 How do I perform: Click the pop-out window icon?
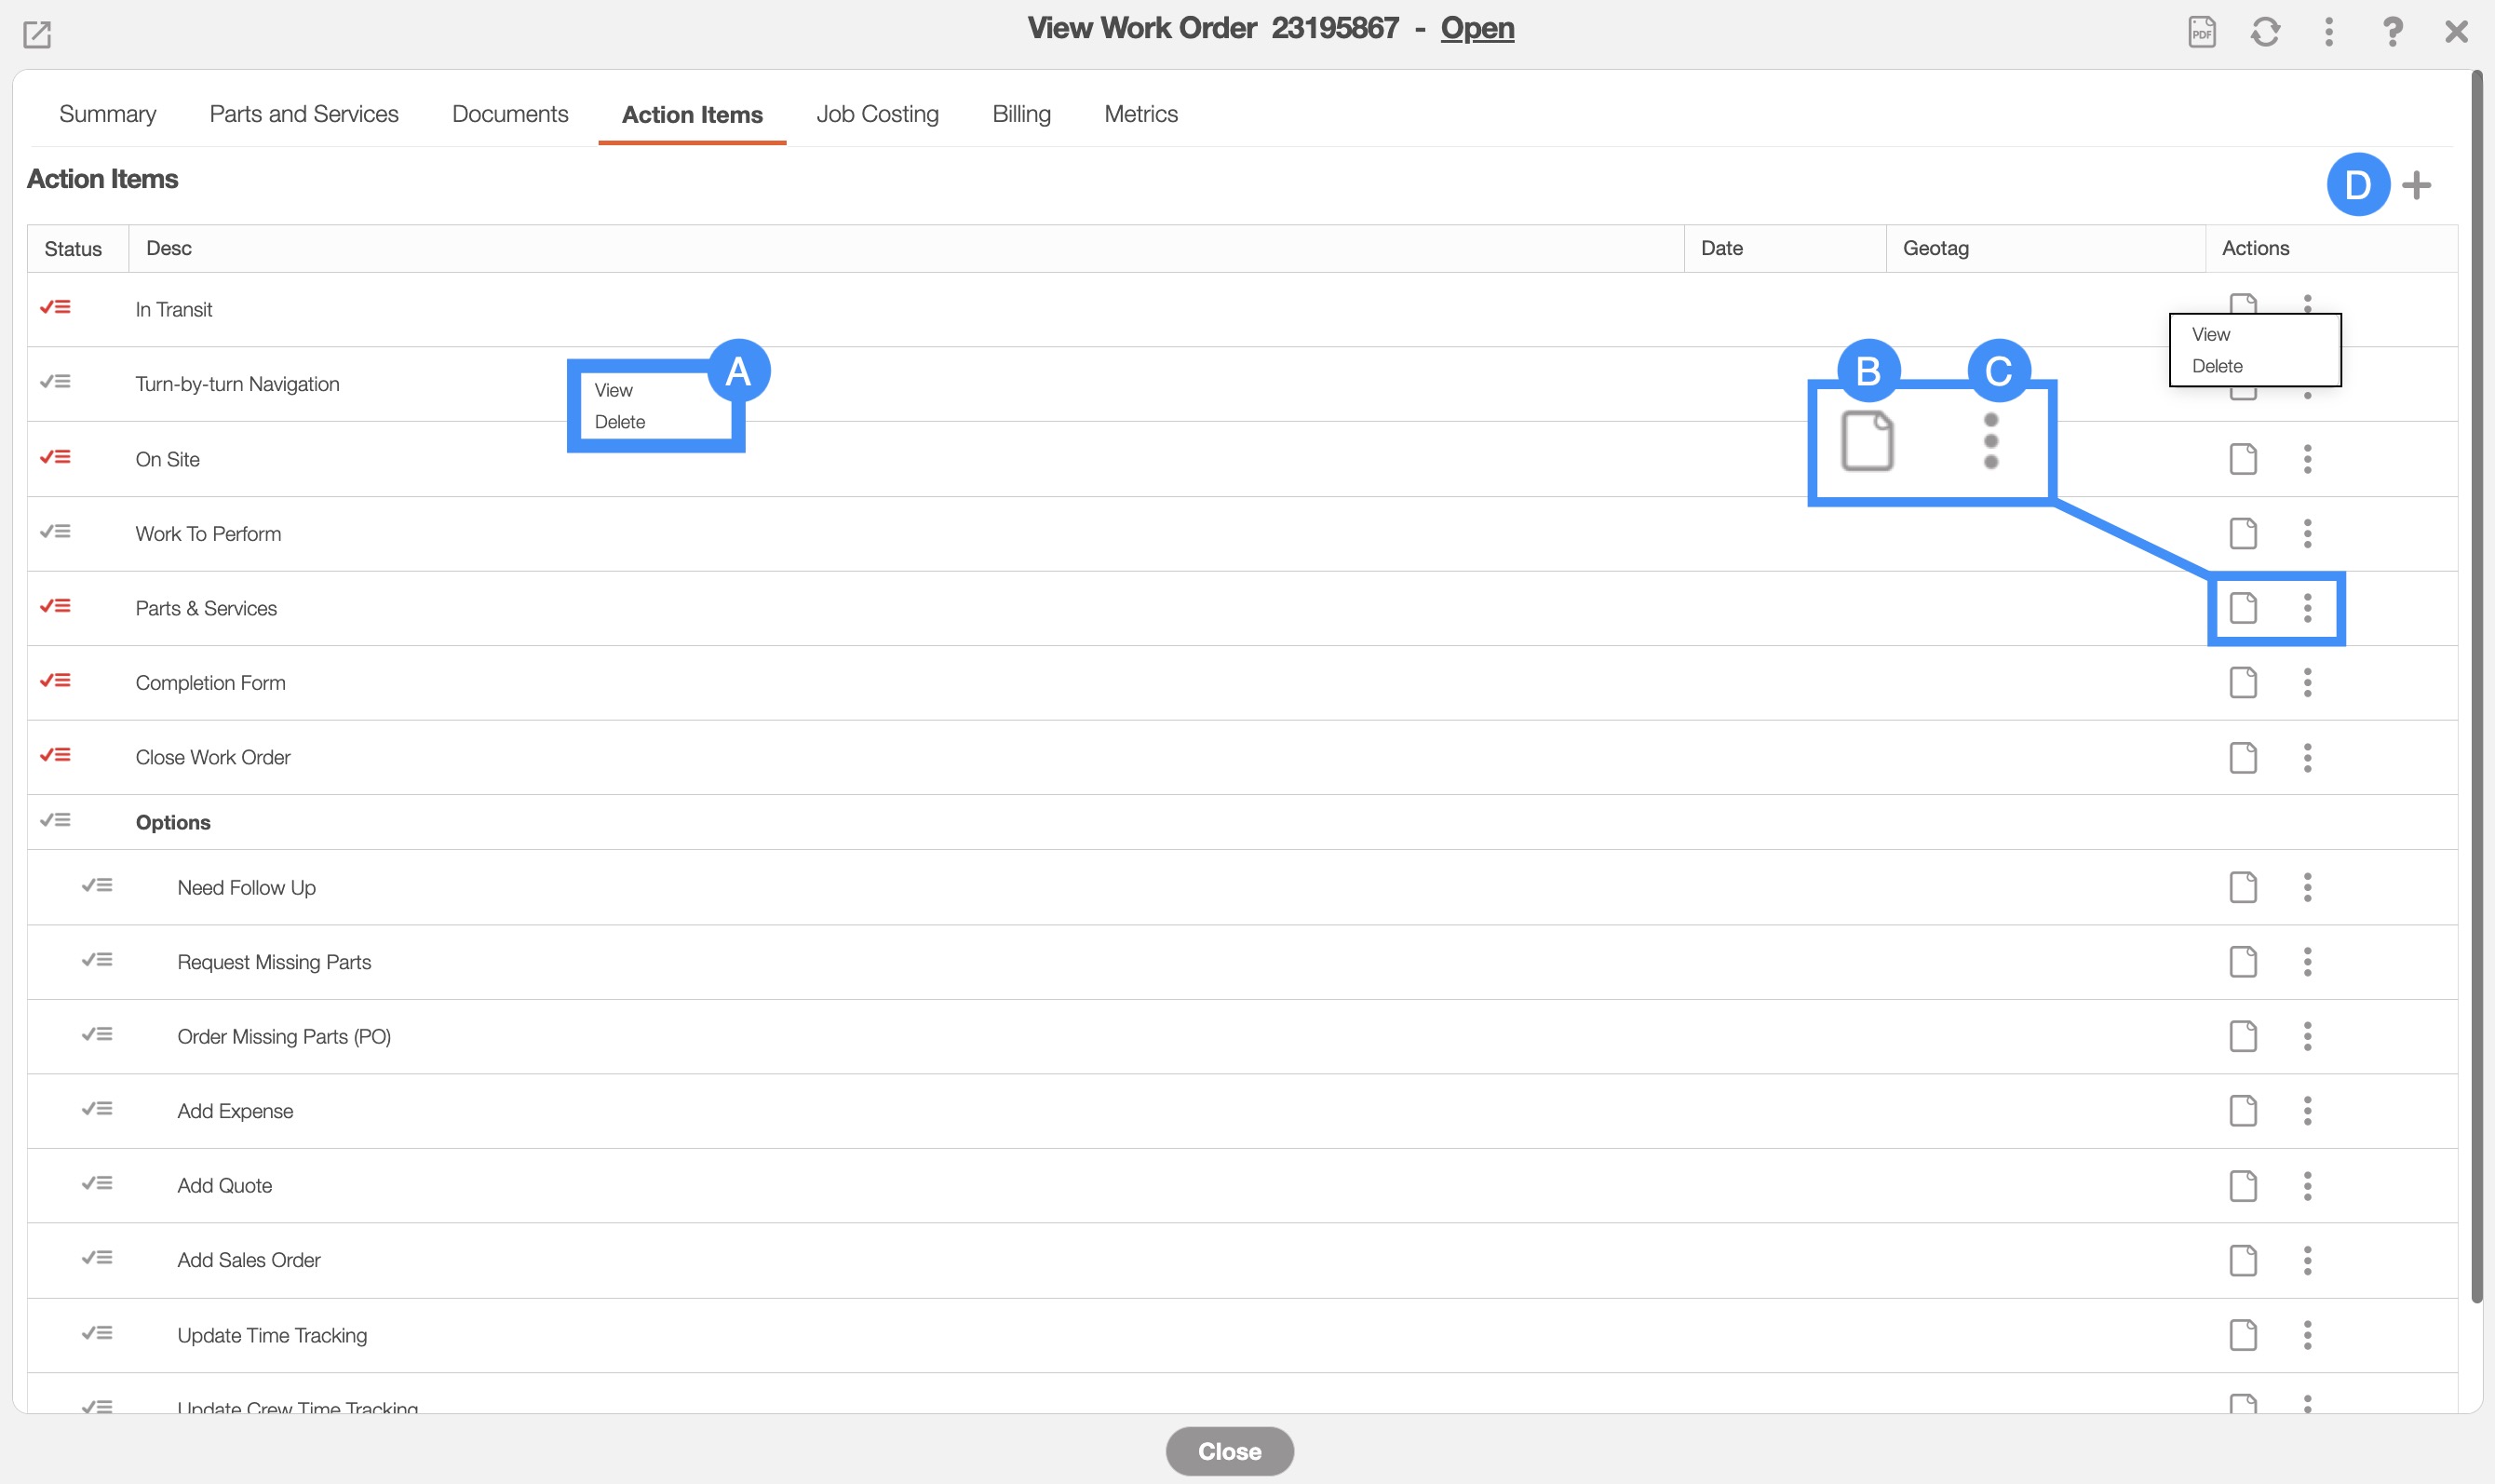pyautogui.click(x=37, y=34)
